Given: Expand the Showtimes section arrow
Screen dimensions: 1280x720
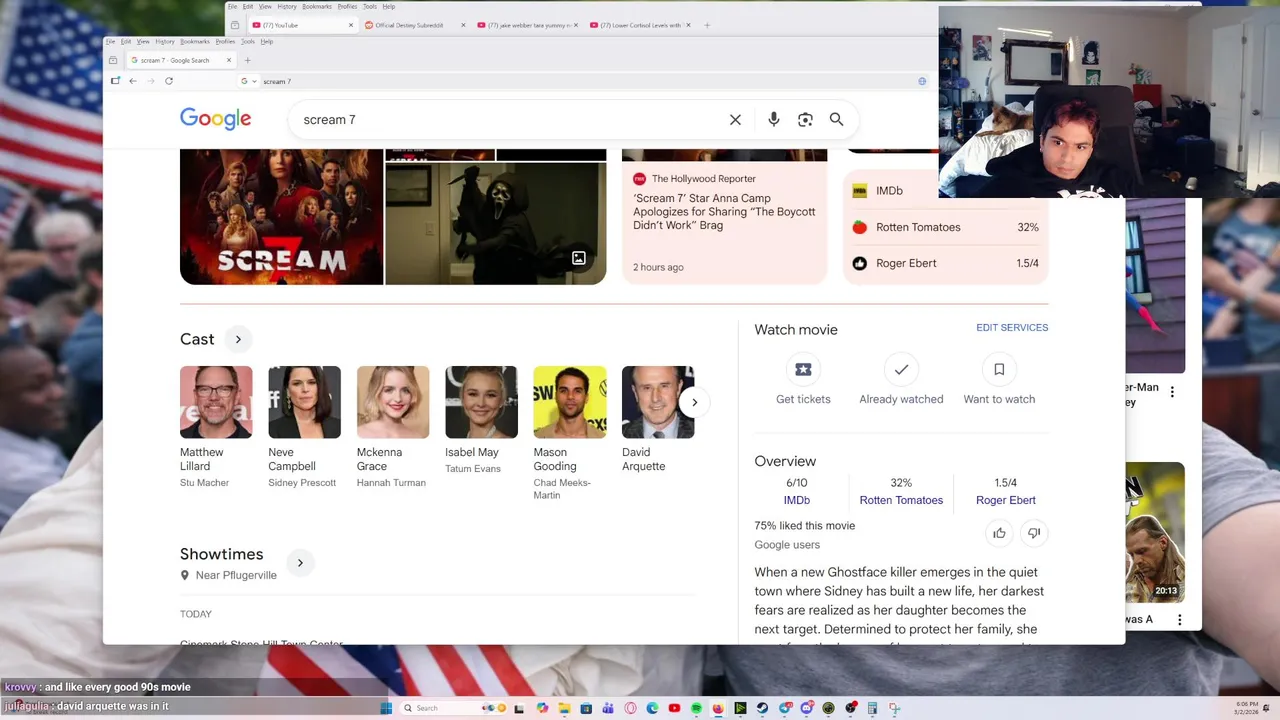Looking at the screenshot, I should [300, 563].
